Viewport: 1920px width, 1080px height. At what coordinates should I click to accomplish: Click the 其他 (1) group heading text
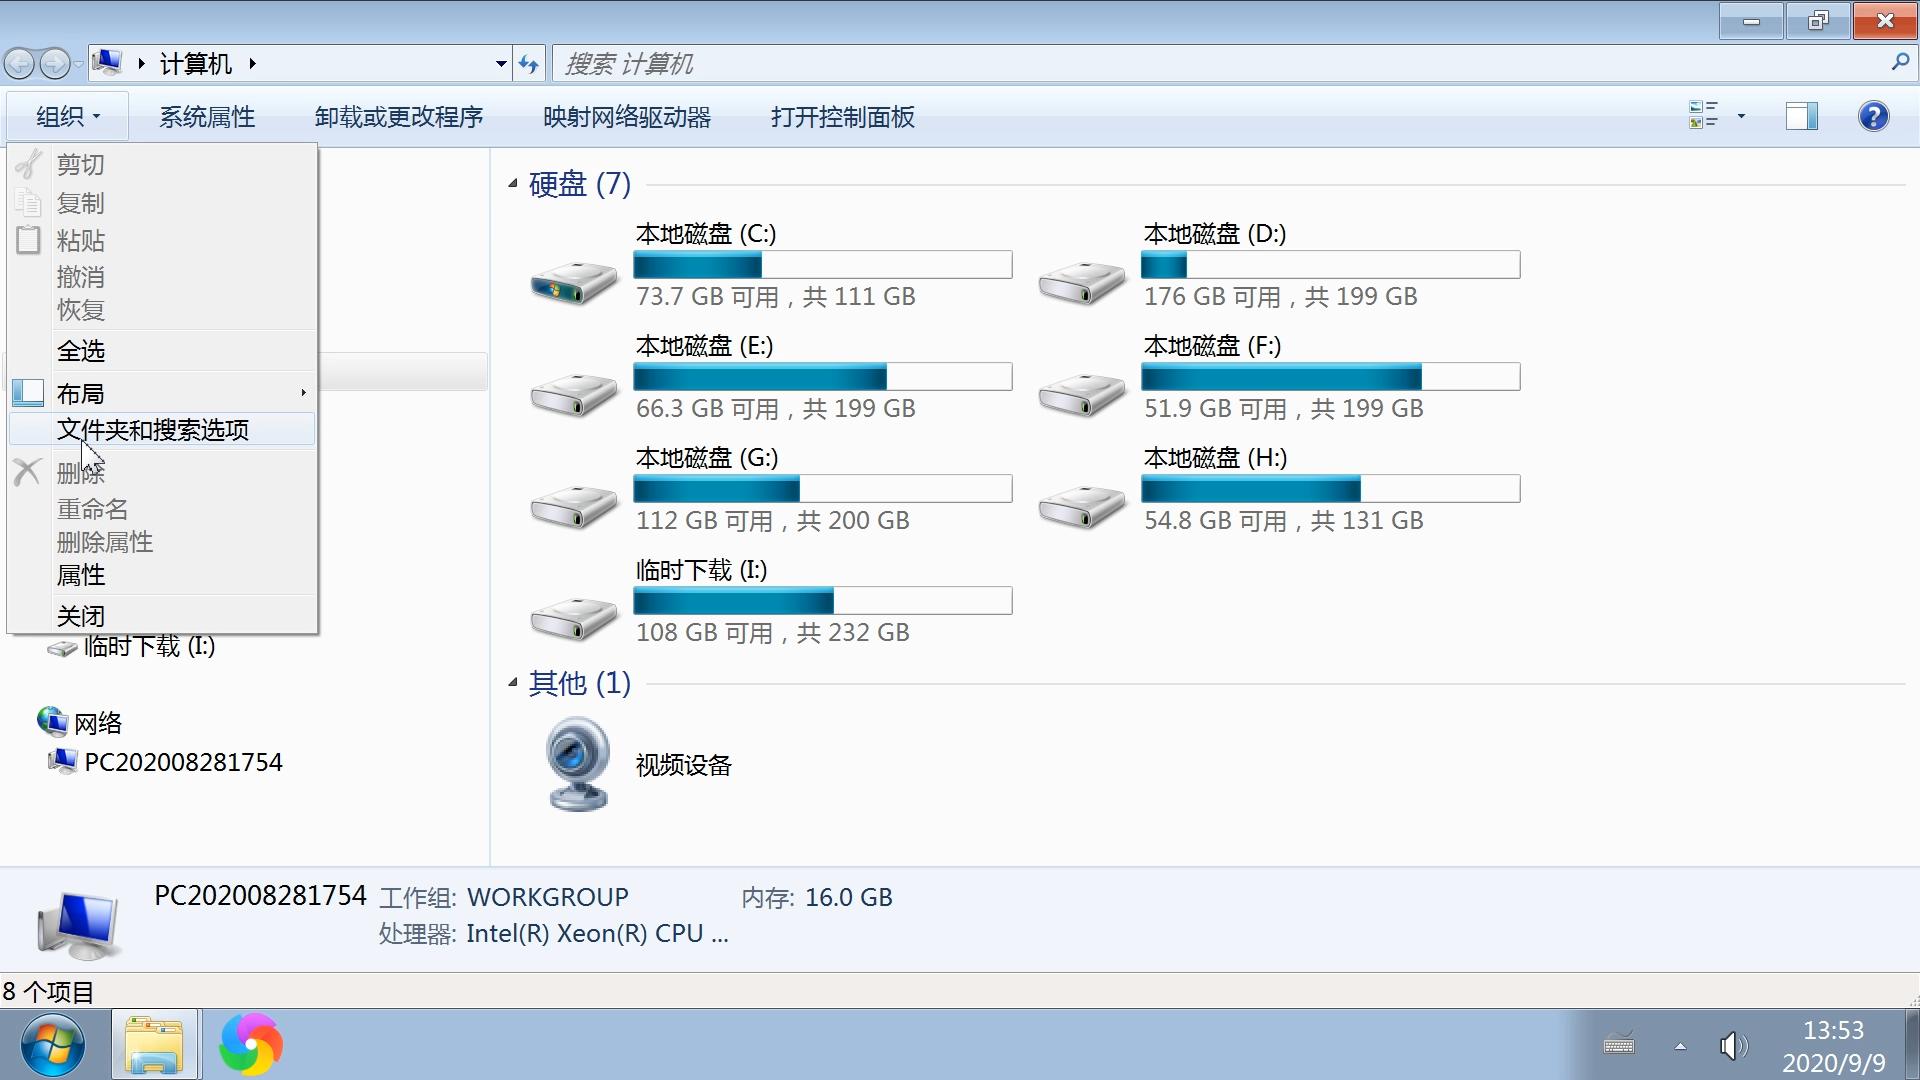pos(579,683)
